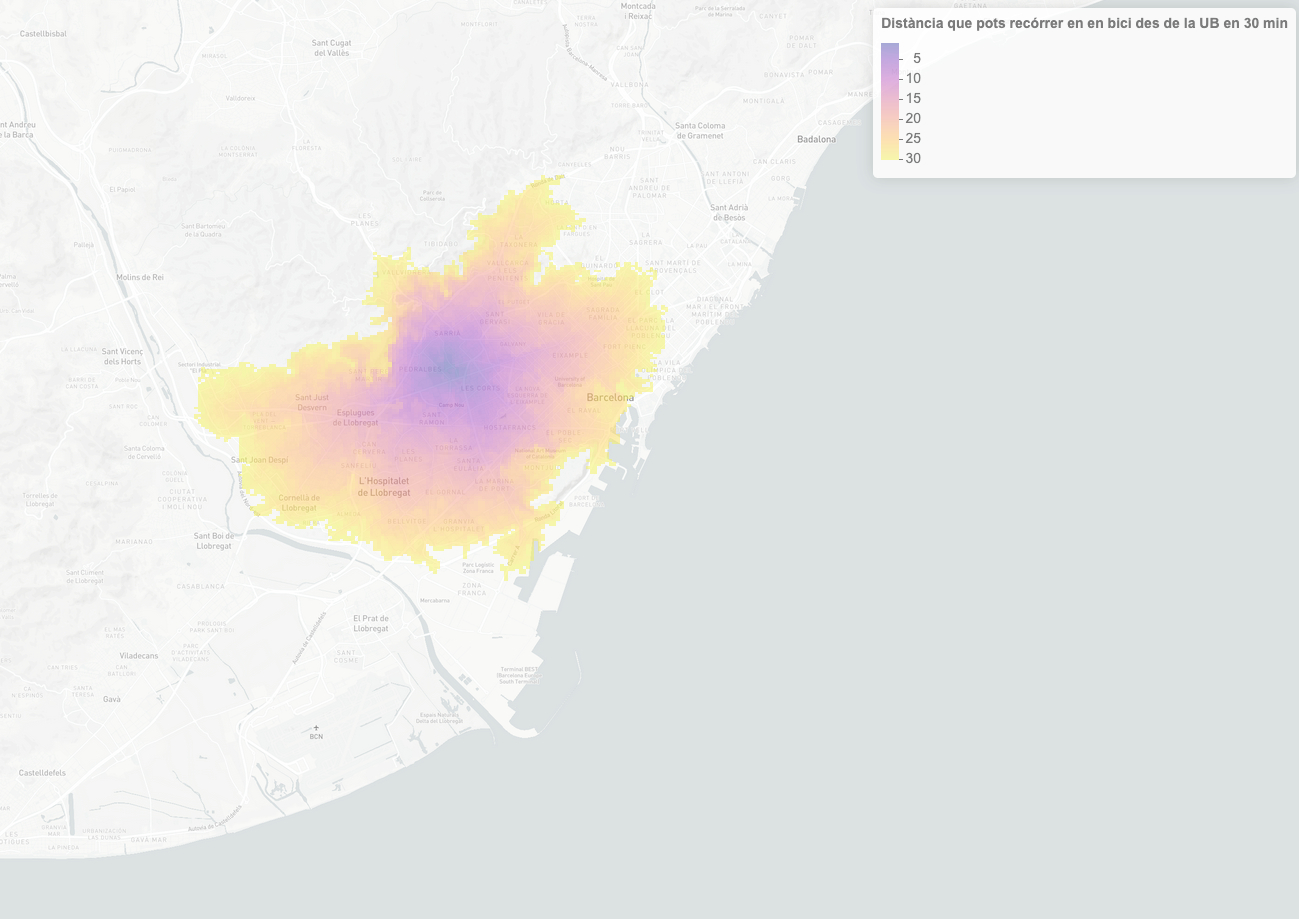Viewport: 1299px width, 919px height.
Task: Click Terminal BEST port label
Action: pyautogui.click(x=520, y=675)
